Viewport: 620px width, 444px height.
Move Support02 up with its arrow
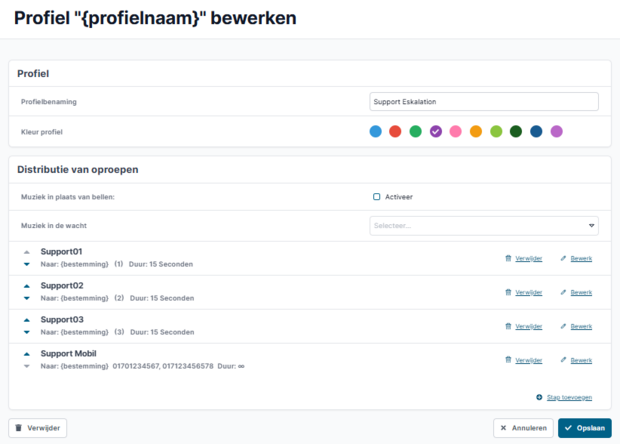[x=26, y=286]
